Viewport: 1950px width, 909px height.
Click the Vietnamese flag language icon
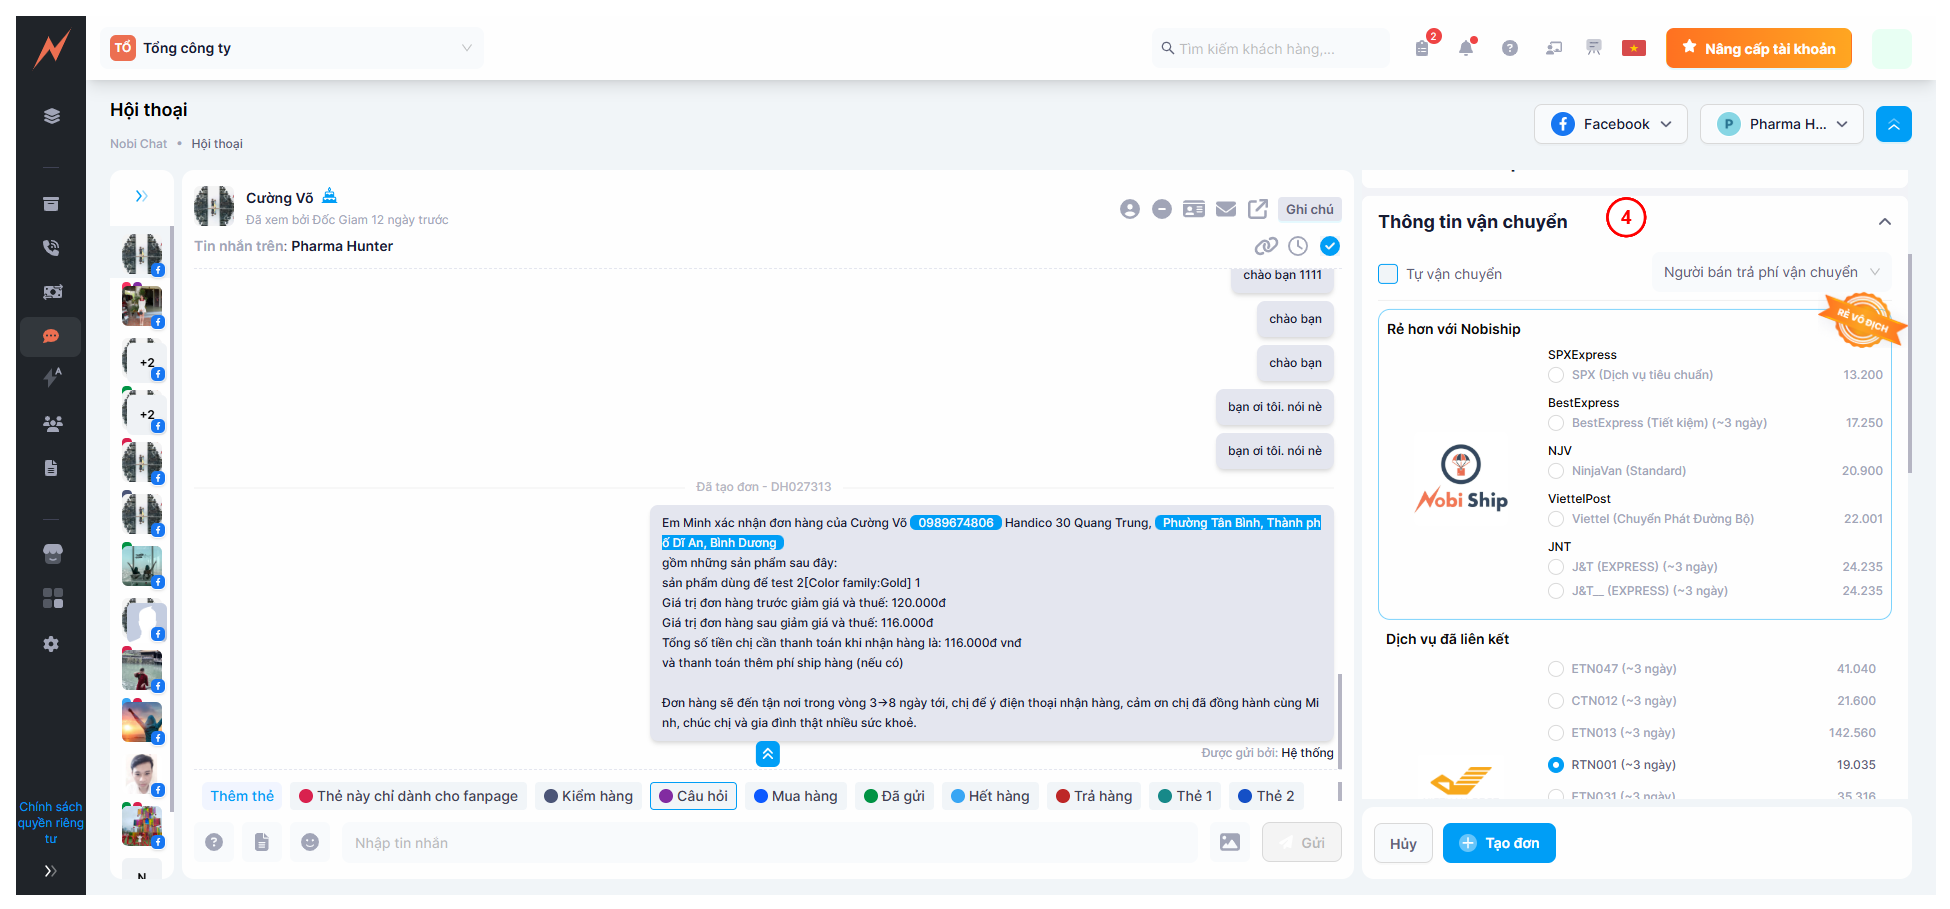pyautogui.click(x=1634, y=48)
